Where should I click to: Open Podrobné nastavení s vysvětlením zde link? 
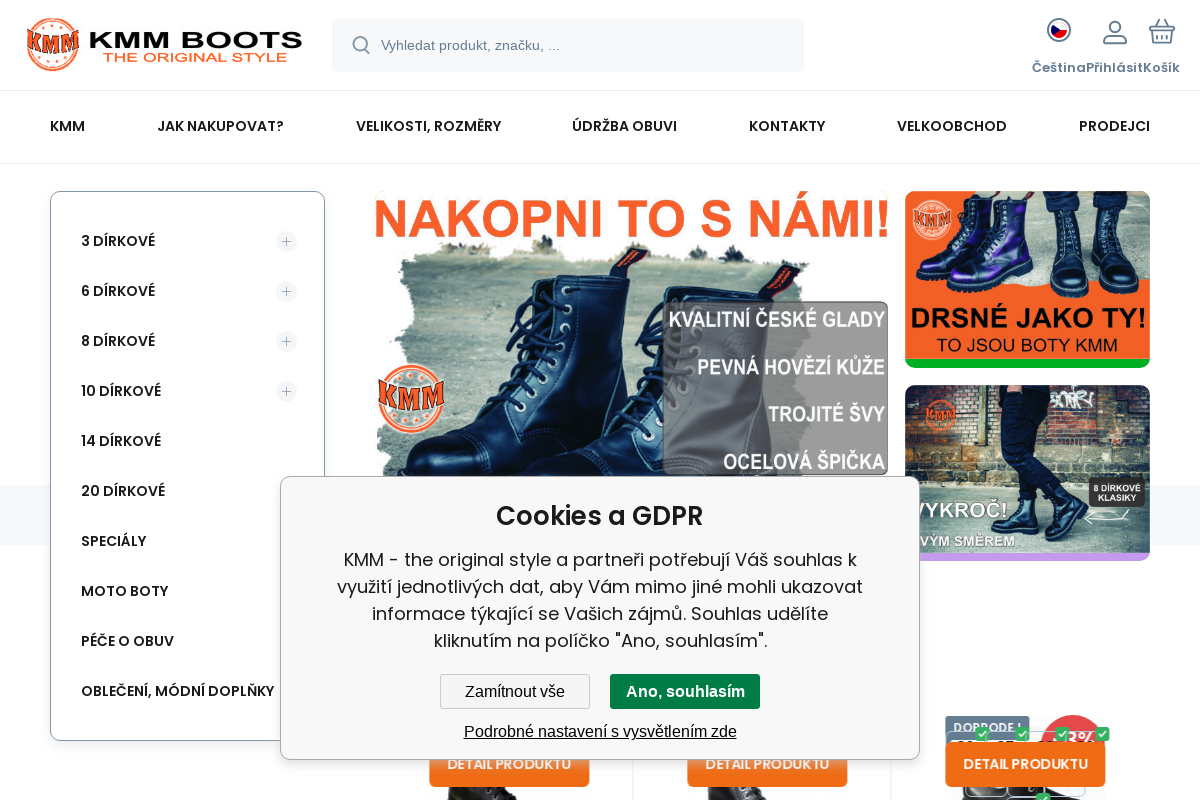pyautogui.click(x=600, y=731)
